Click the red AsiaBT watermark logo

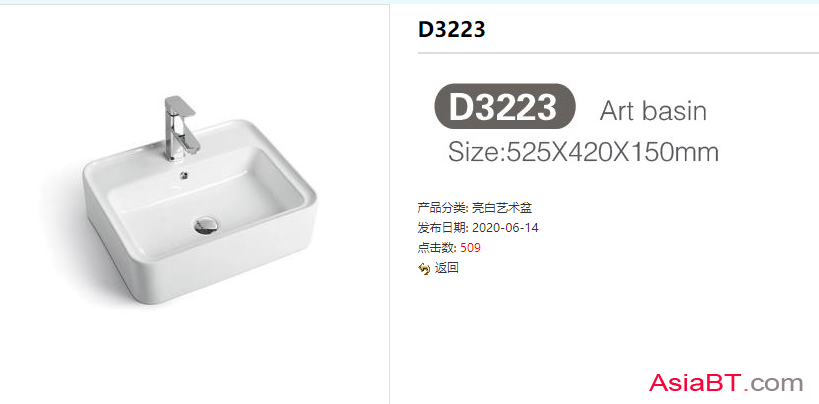[695, 383]
